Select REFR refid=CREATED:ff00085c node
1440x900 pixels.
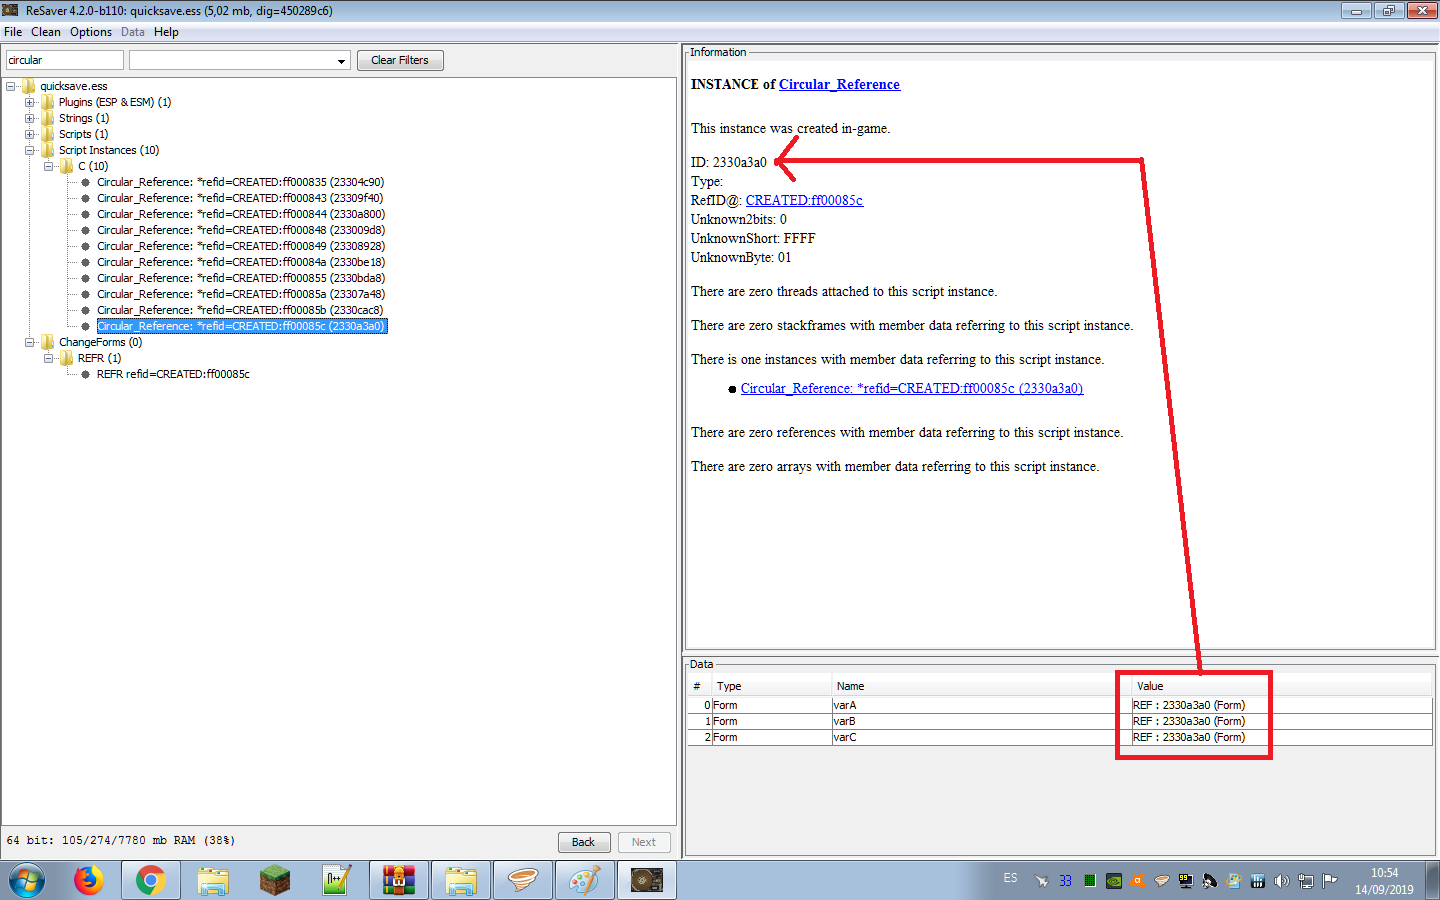coord(173,374)
